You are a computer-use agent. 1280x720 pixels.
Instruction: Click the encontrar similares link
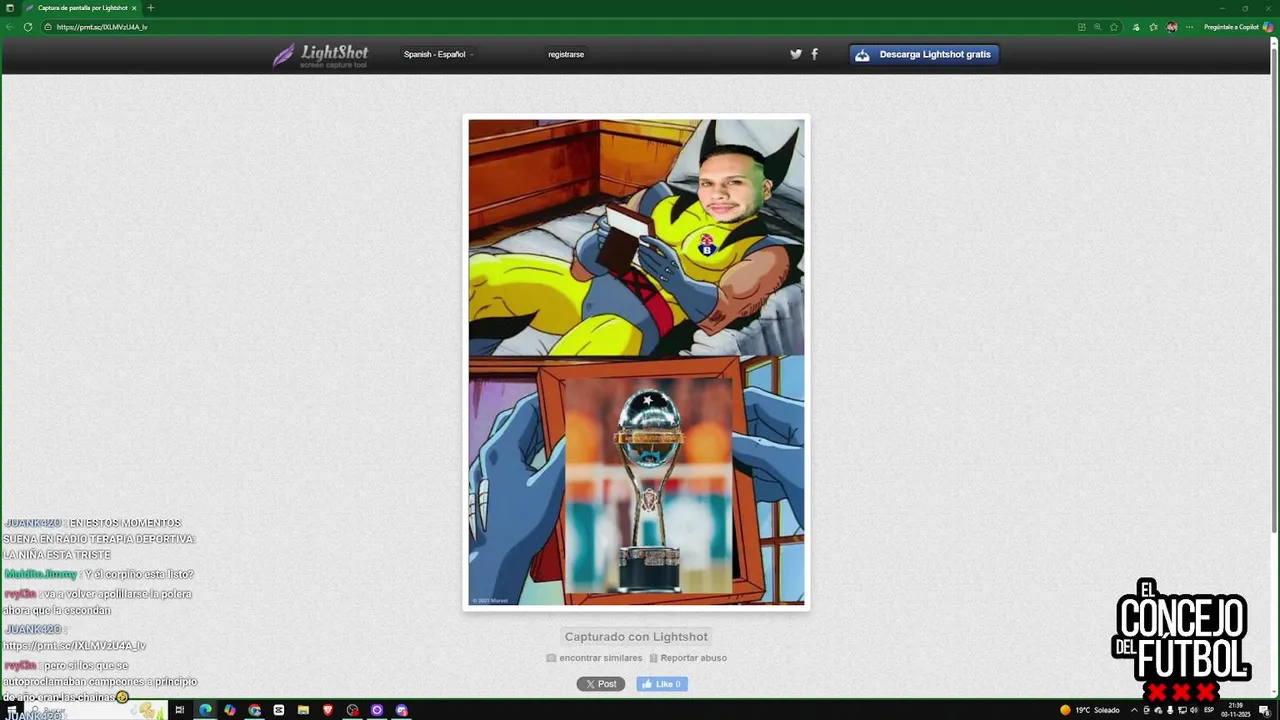pos(594,658)
